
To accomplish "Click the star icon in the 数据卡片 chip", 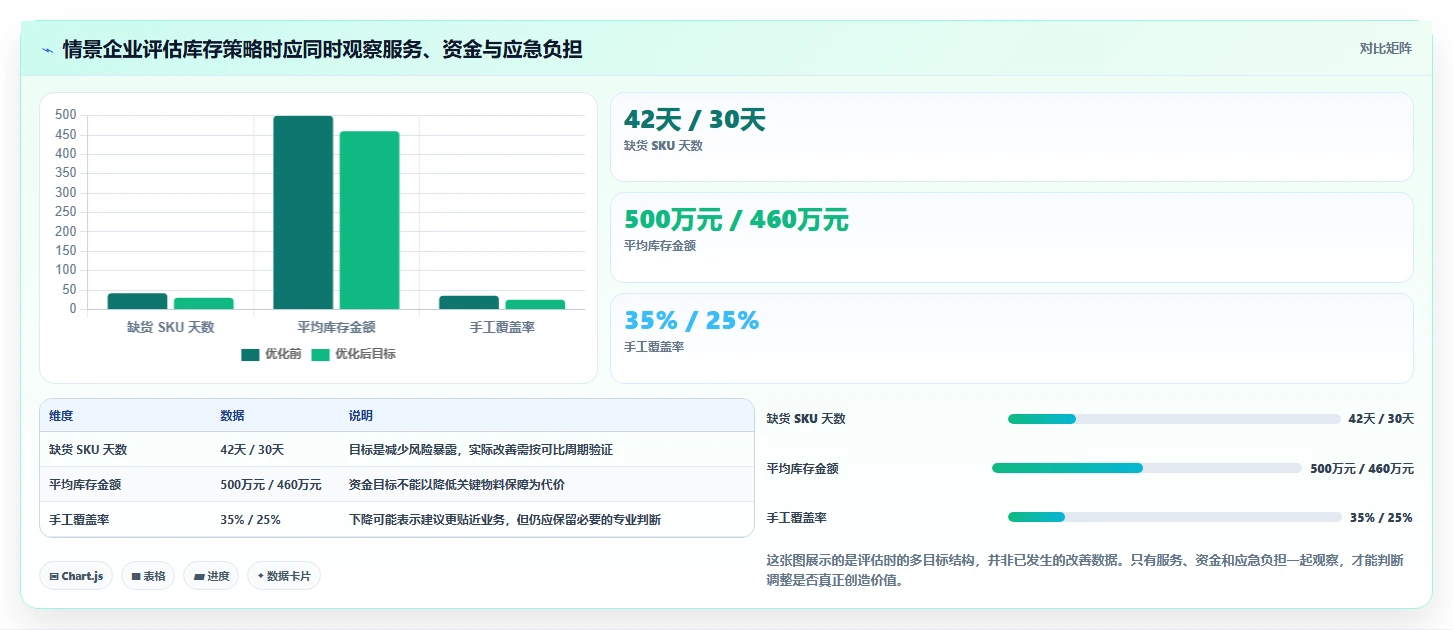I will click(x=261, y=576).
